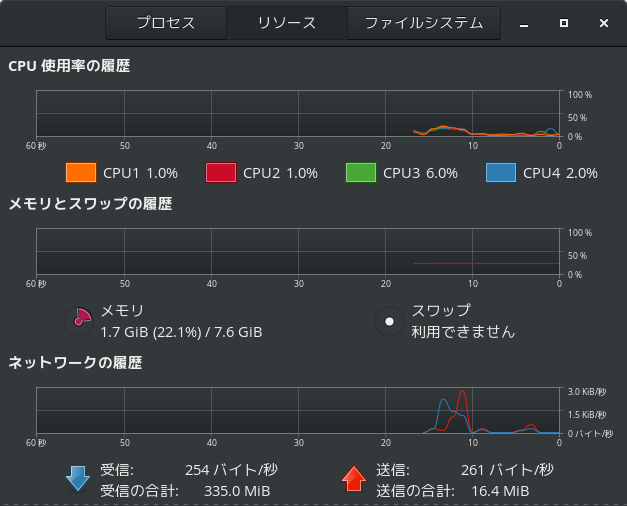This screenshot has height=506, width=627.
Task: Maximize the system monitor window
Action: 564,23
